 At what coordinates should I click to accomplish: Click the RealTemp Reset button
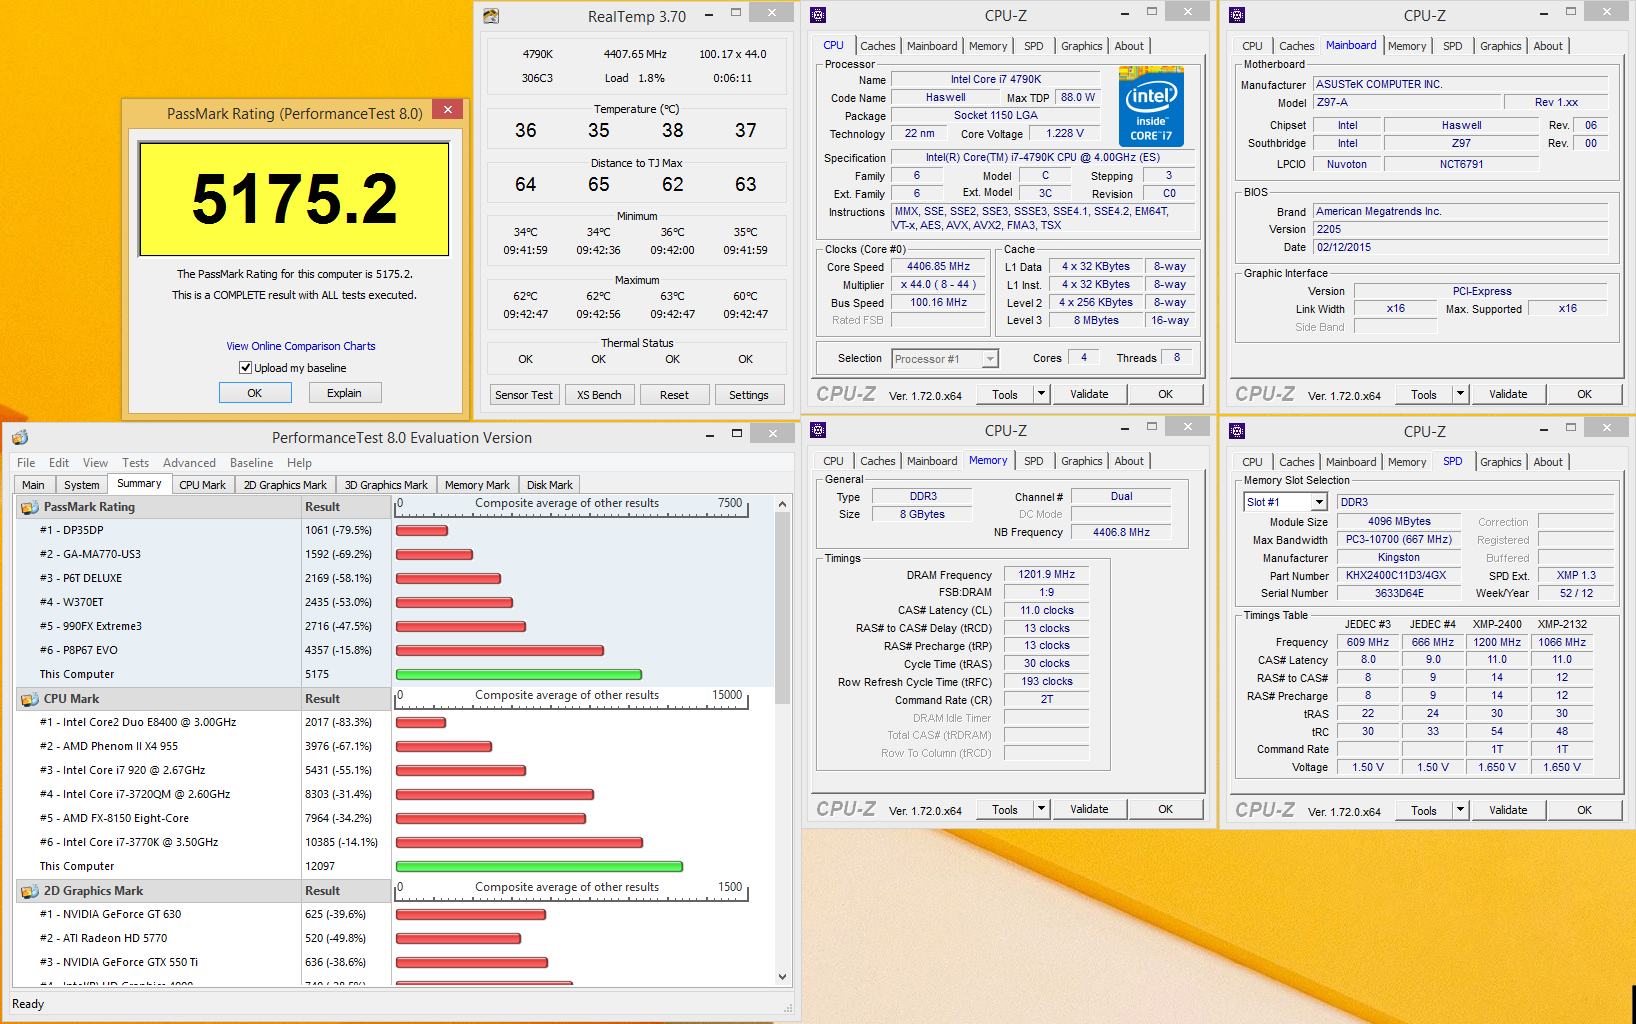(x=674, y=395)
